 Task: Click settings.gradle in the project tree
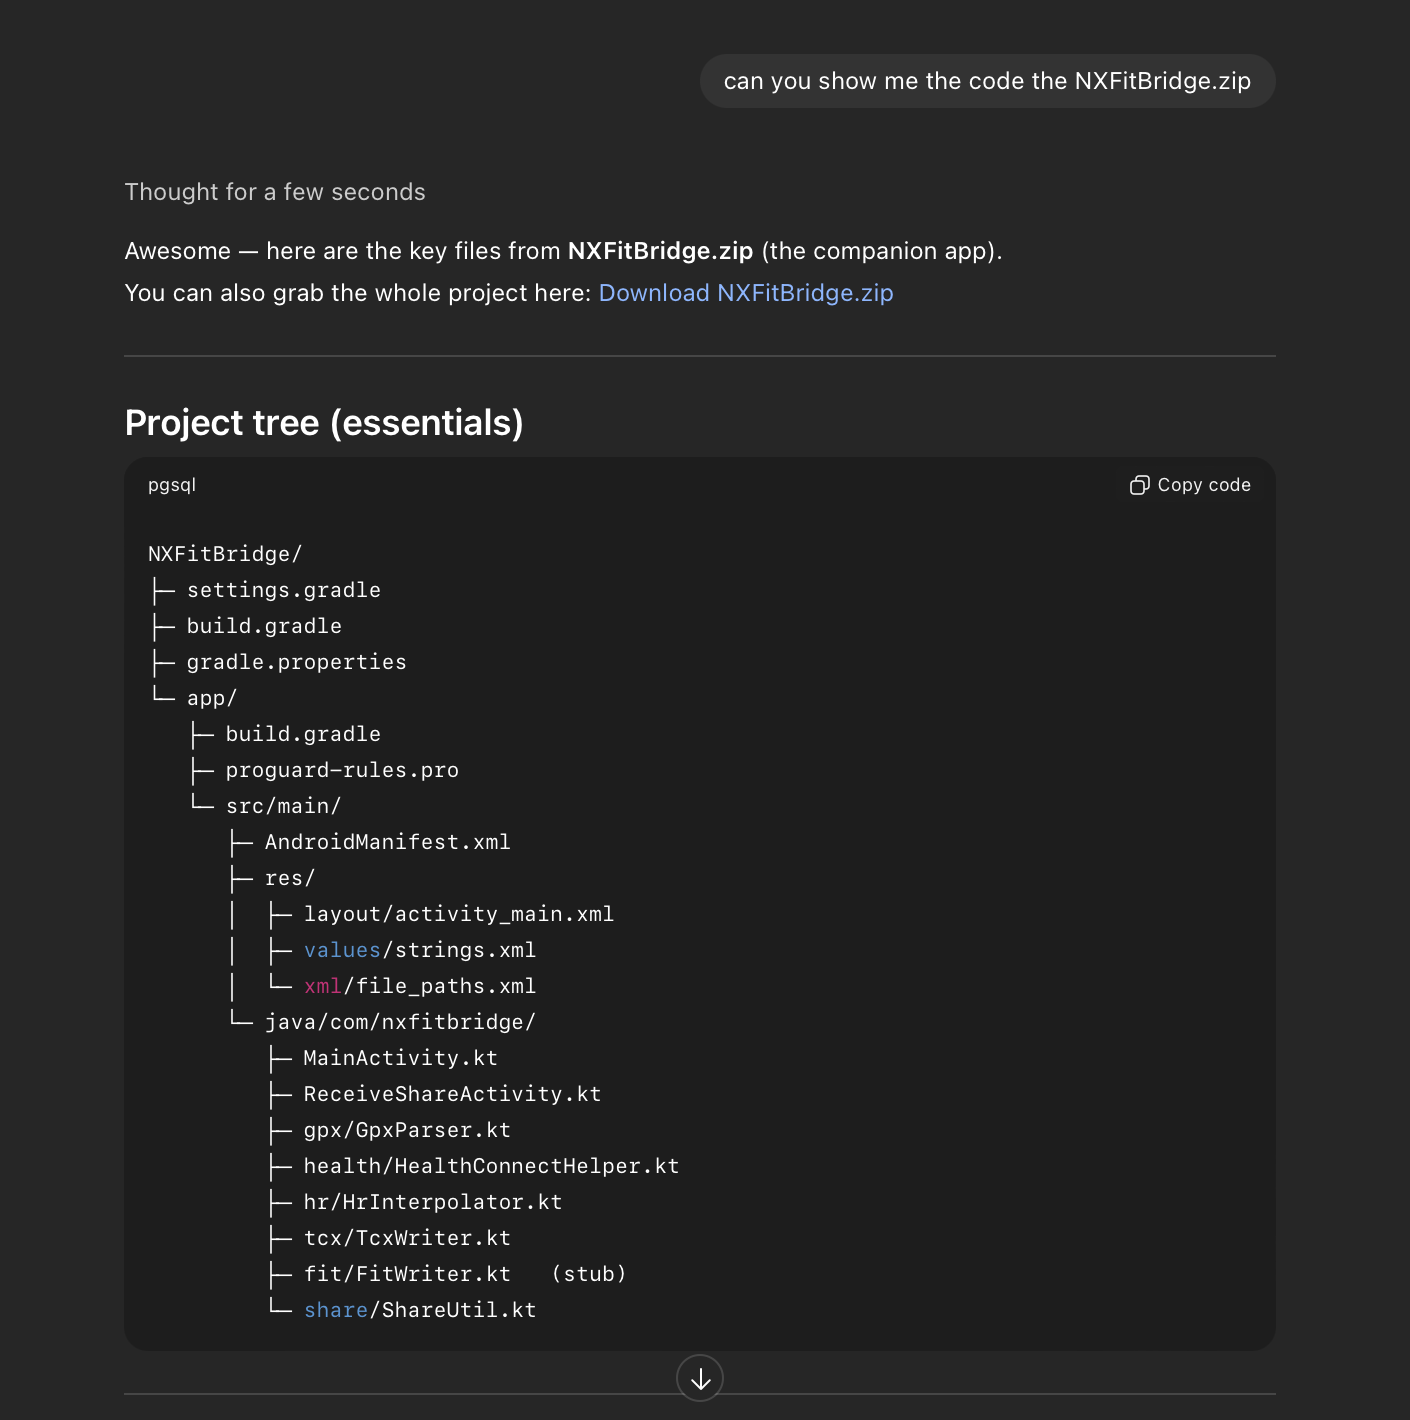pyautogui.click(x=283, y=590)
